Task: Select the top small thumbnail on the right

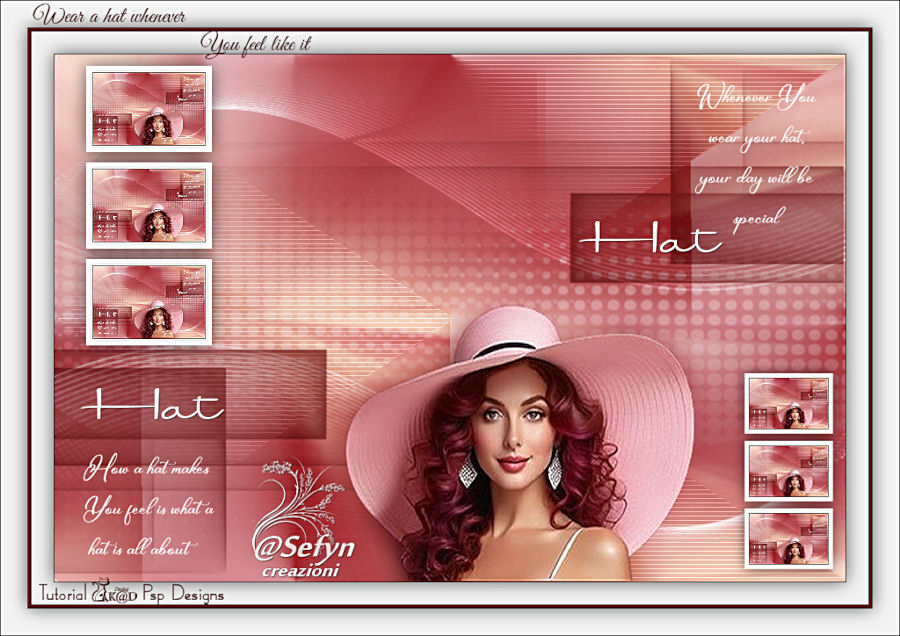Action: pos(789,404)
